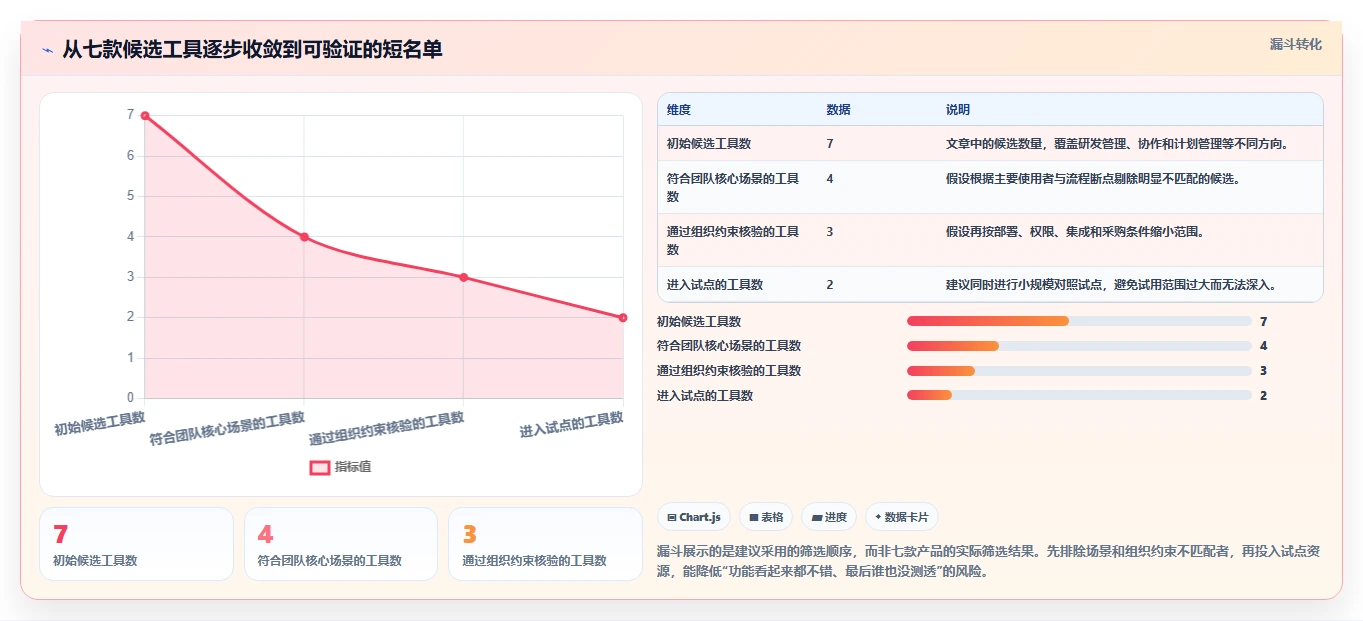Click the footer note starting 漏斗展示的是建议采用

click(989, 561)
